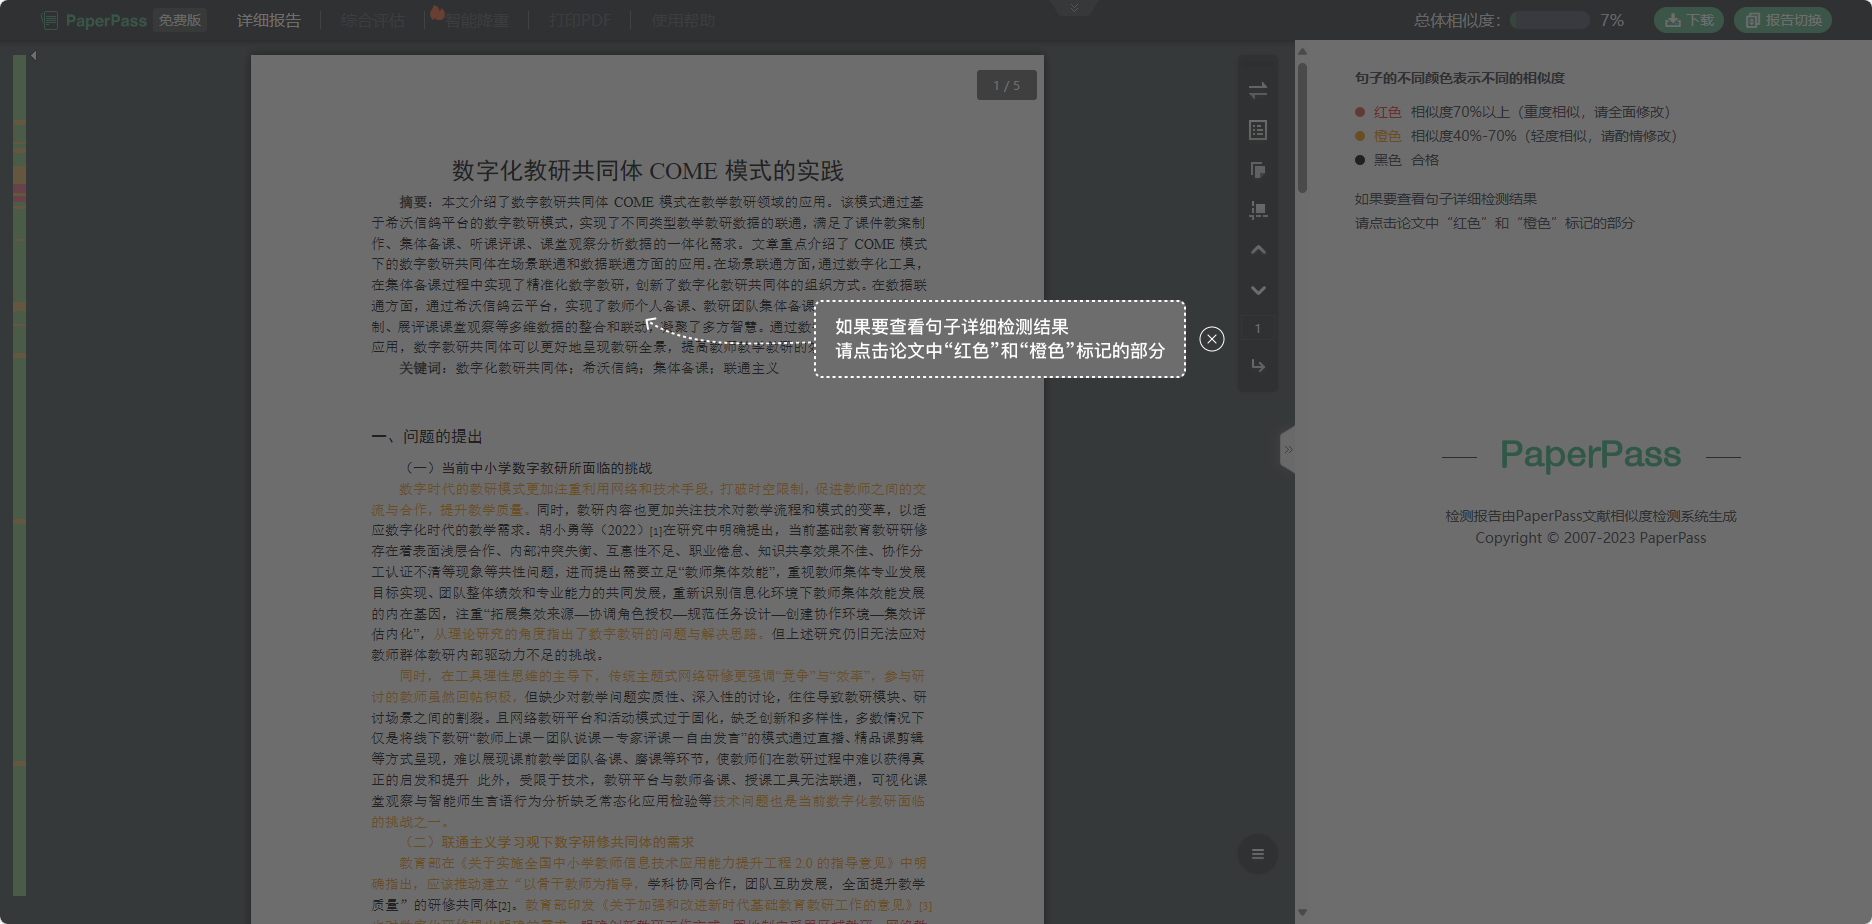The height and width of the screenshot is (924, 1872).
Task: Click the similarity heat strip in left sidebar
Action: point(19,475)
